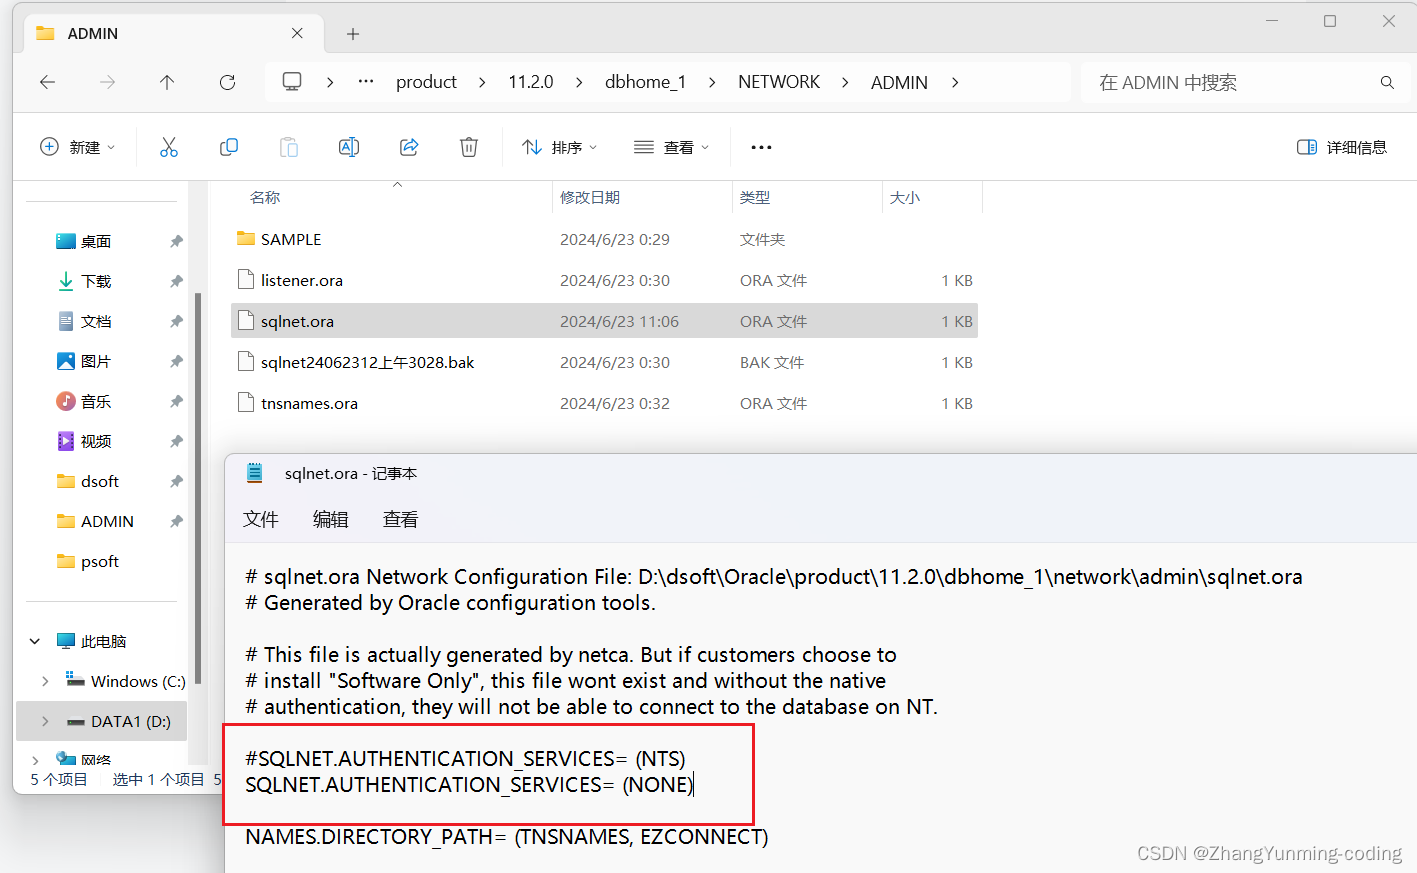
Task: Click the ADMIN tab in File Explorer
Action: click(90, 33)
